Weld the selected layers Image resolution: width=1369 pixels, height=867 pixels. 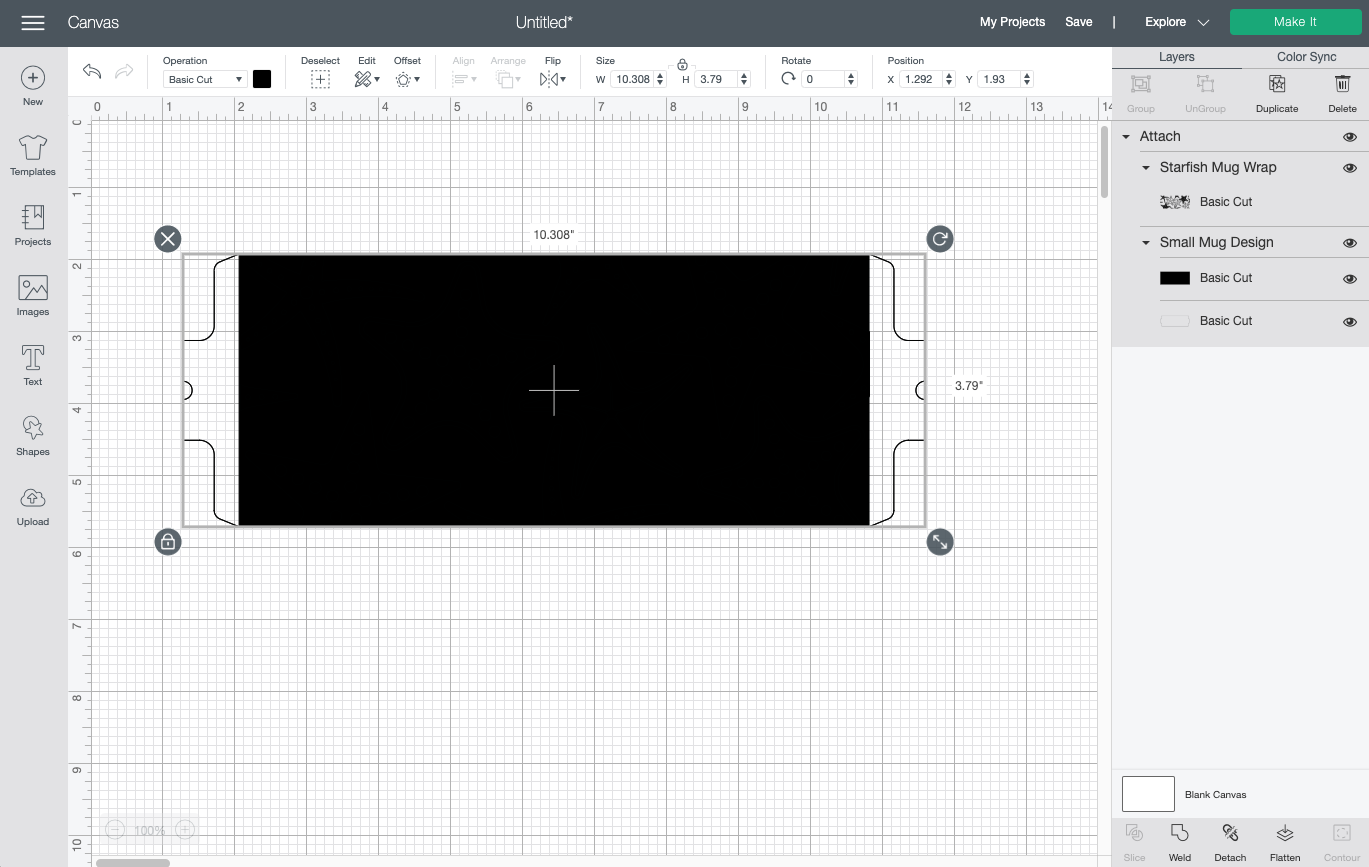pyautogui.click(x=1180, y=842)
